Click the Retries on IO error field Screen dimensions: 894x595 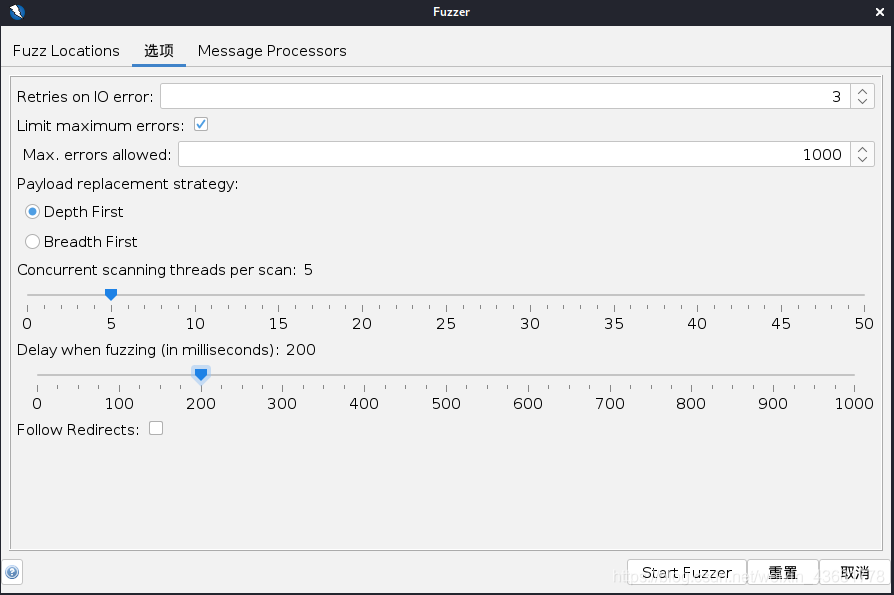coord(505,96)
